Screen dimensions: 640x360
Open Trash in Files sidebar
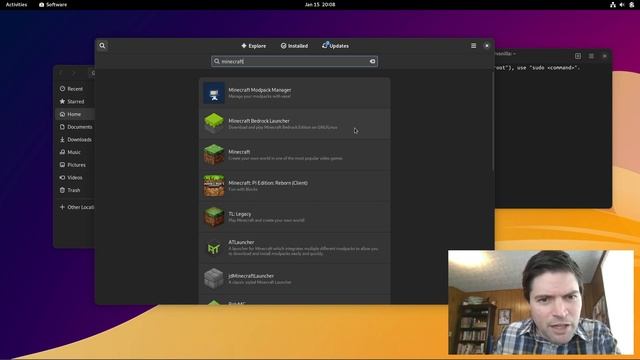pos(75,190)
